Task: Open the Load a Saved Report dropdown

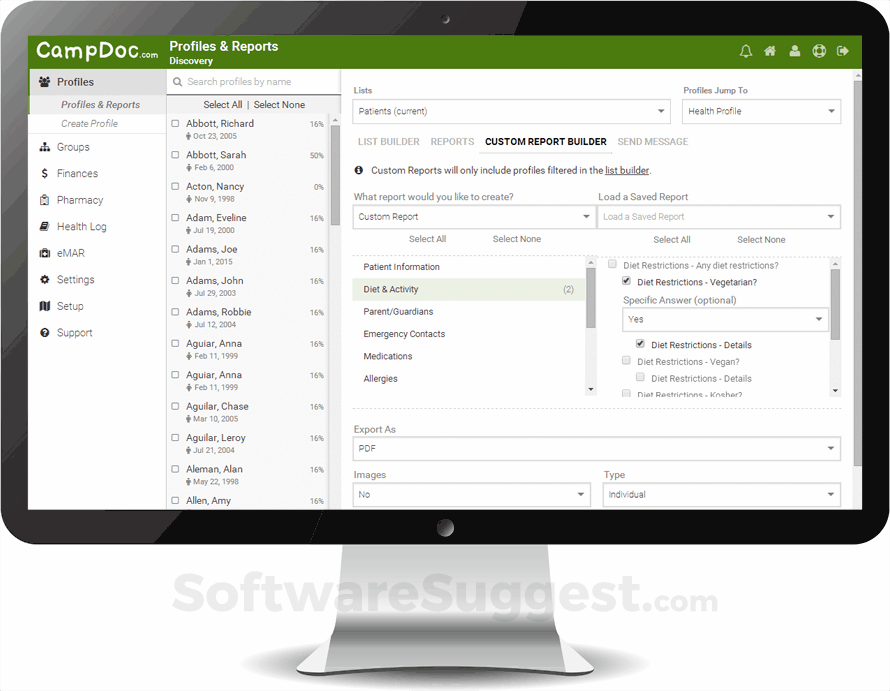Action: (719, 216)
